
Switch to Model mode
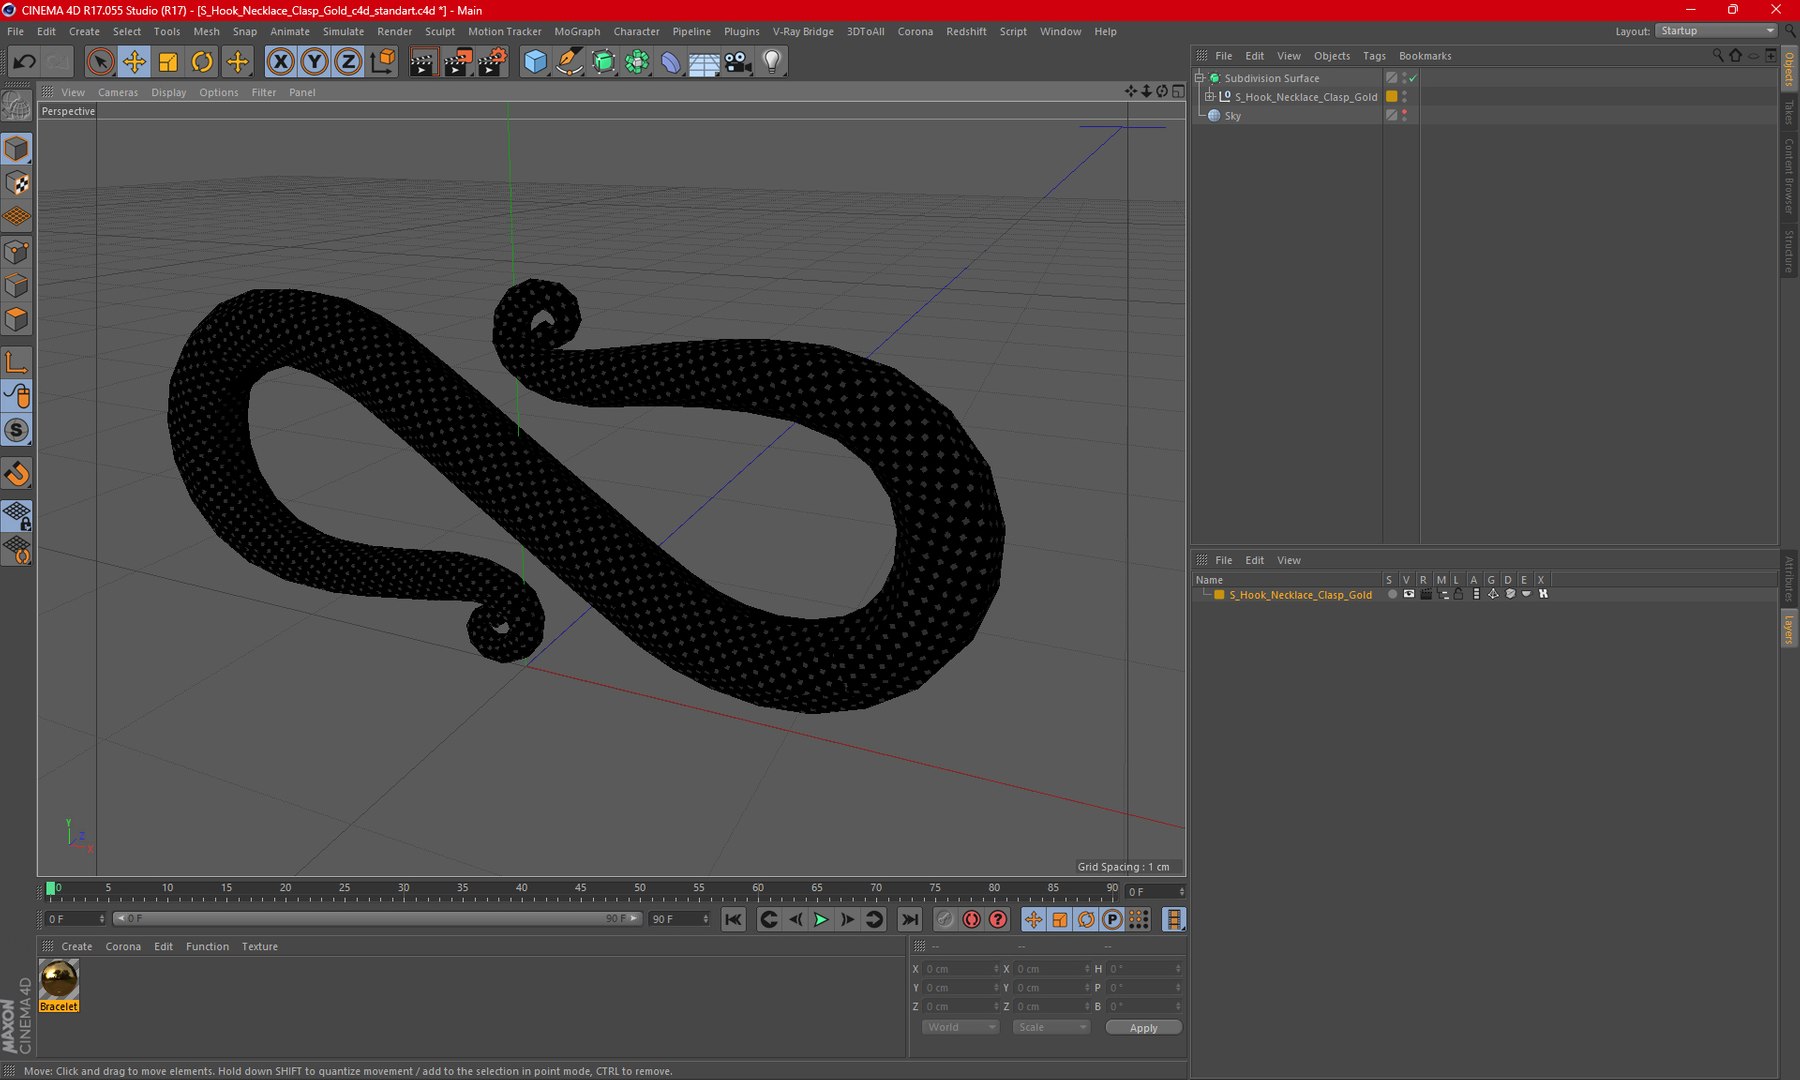(x=17, y=149)
